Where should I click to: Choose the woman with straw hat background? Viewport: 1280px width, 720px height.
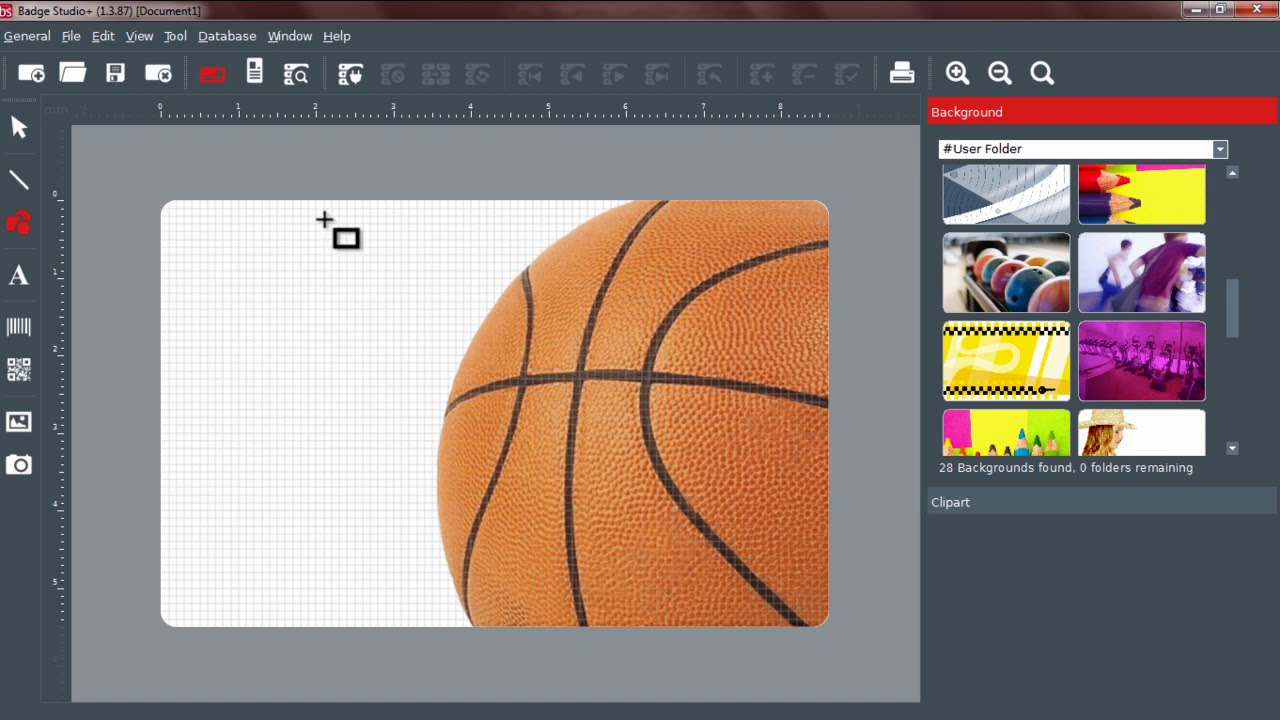tap(1142, 433)
